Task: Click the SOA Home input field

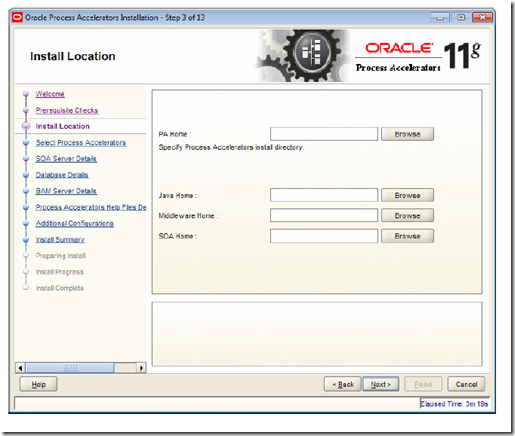Action: (324, 236)
